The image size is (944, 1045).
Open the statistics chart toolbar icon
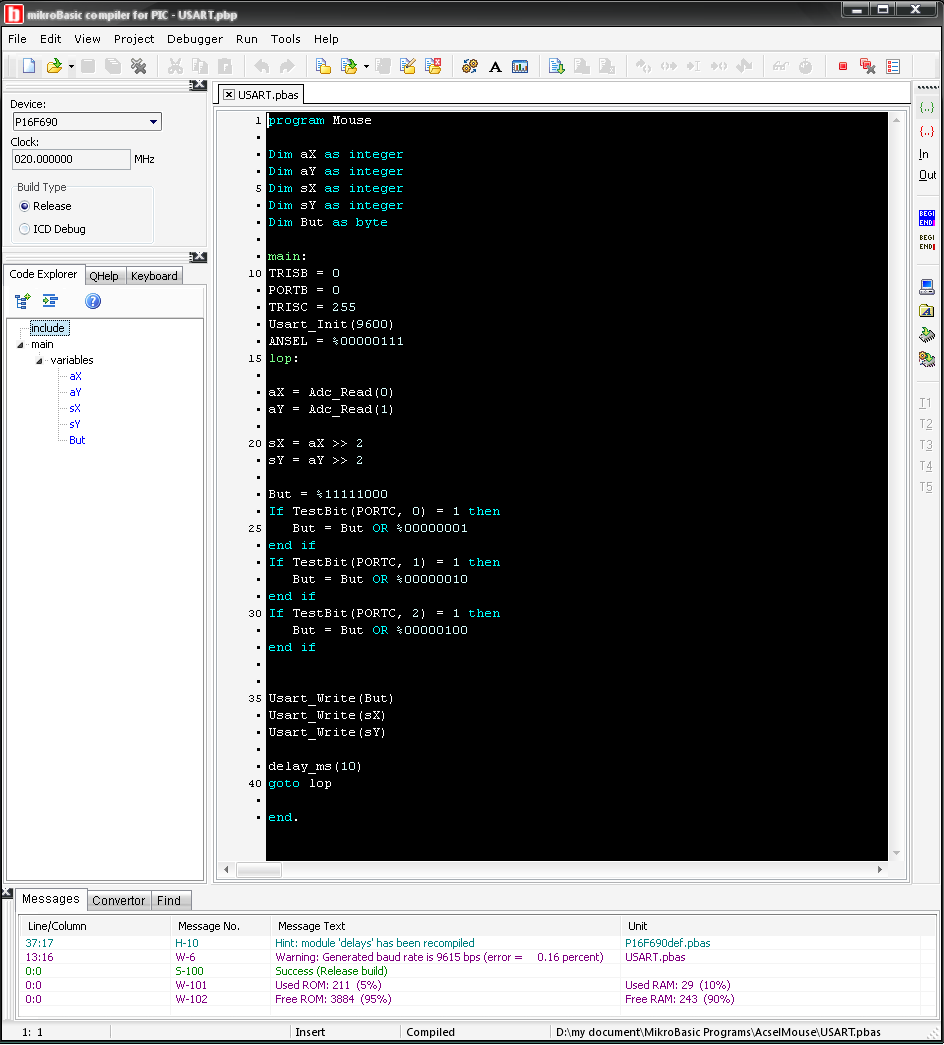tap(520, 66)
